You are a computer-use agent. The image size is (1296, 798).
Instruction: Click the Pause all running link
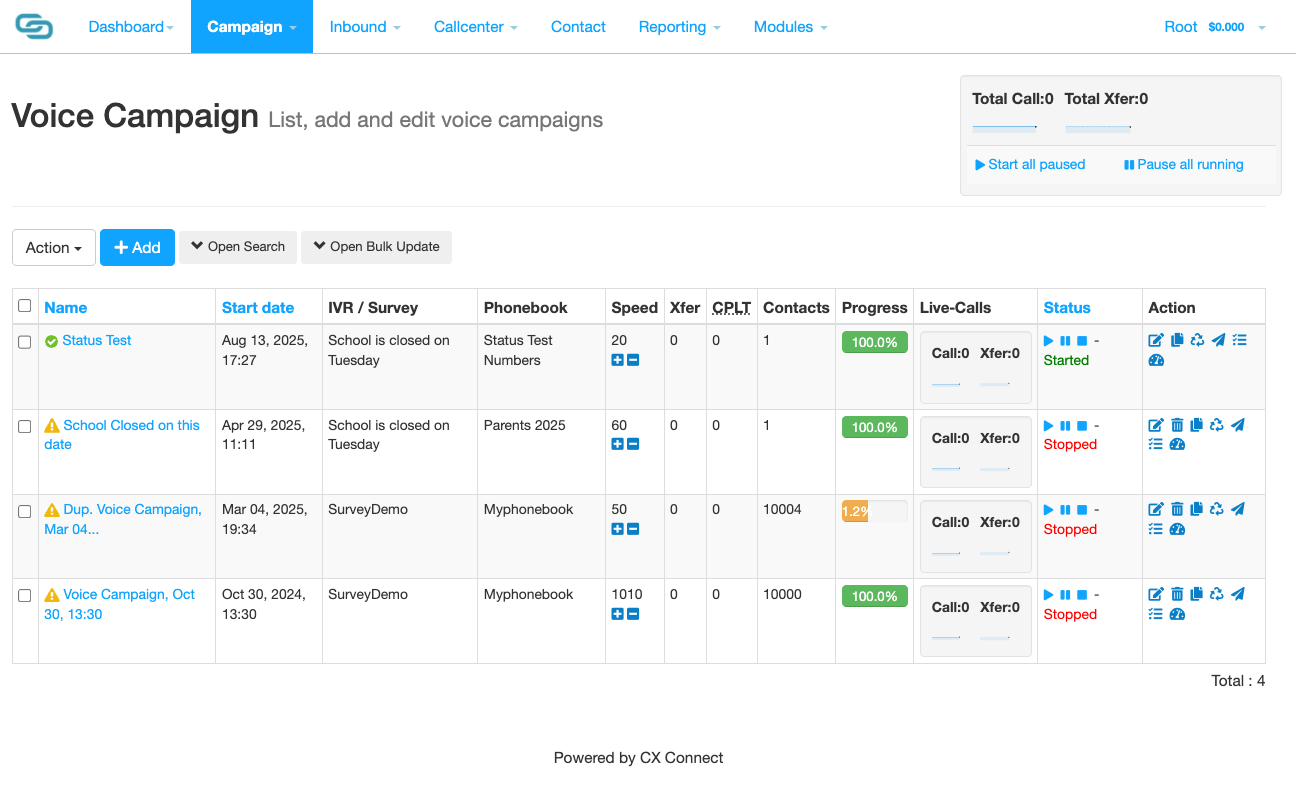1183,165
